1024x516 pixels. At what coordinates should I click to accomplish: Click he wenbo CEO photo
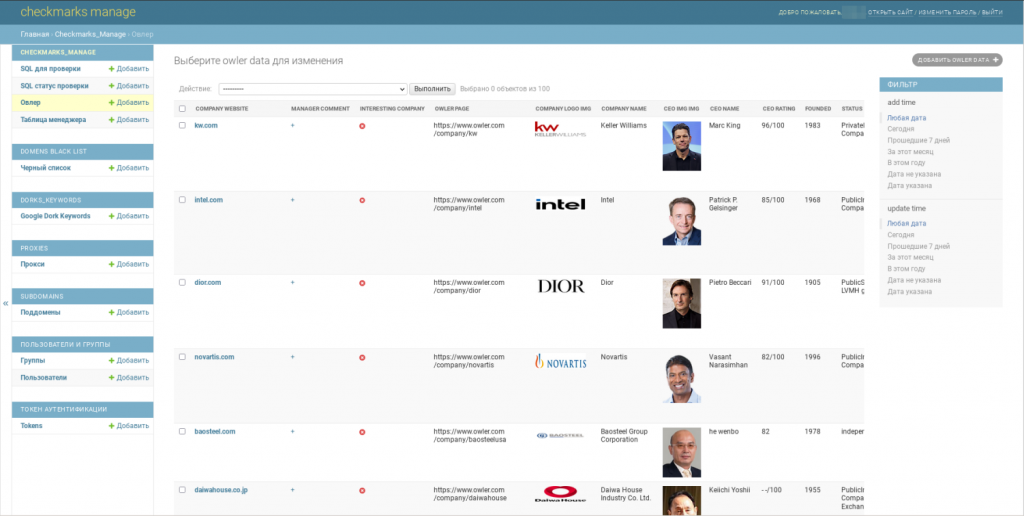point(682,453)
